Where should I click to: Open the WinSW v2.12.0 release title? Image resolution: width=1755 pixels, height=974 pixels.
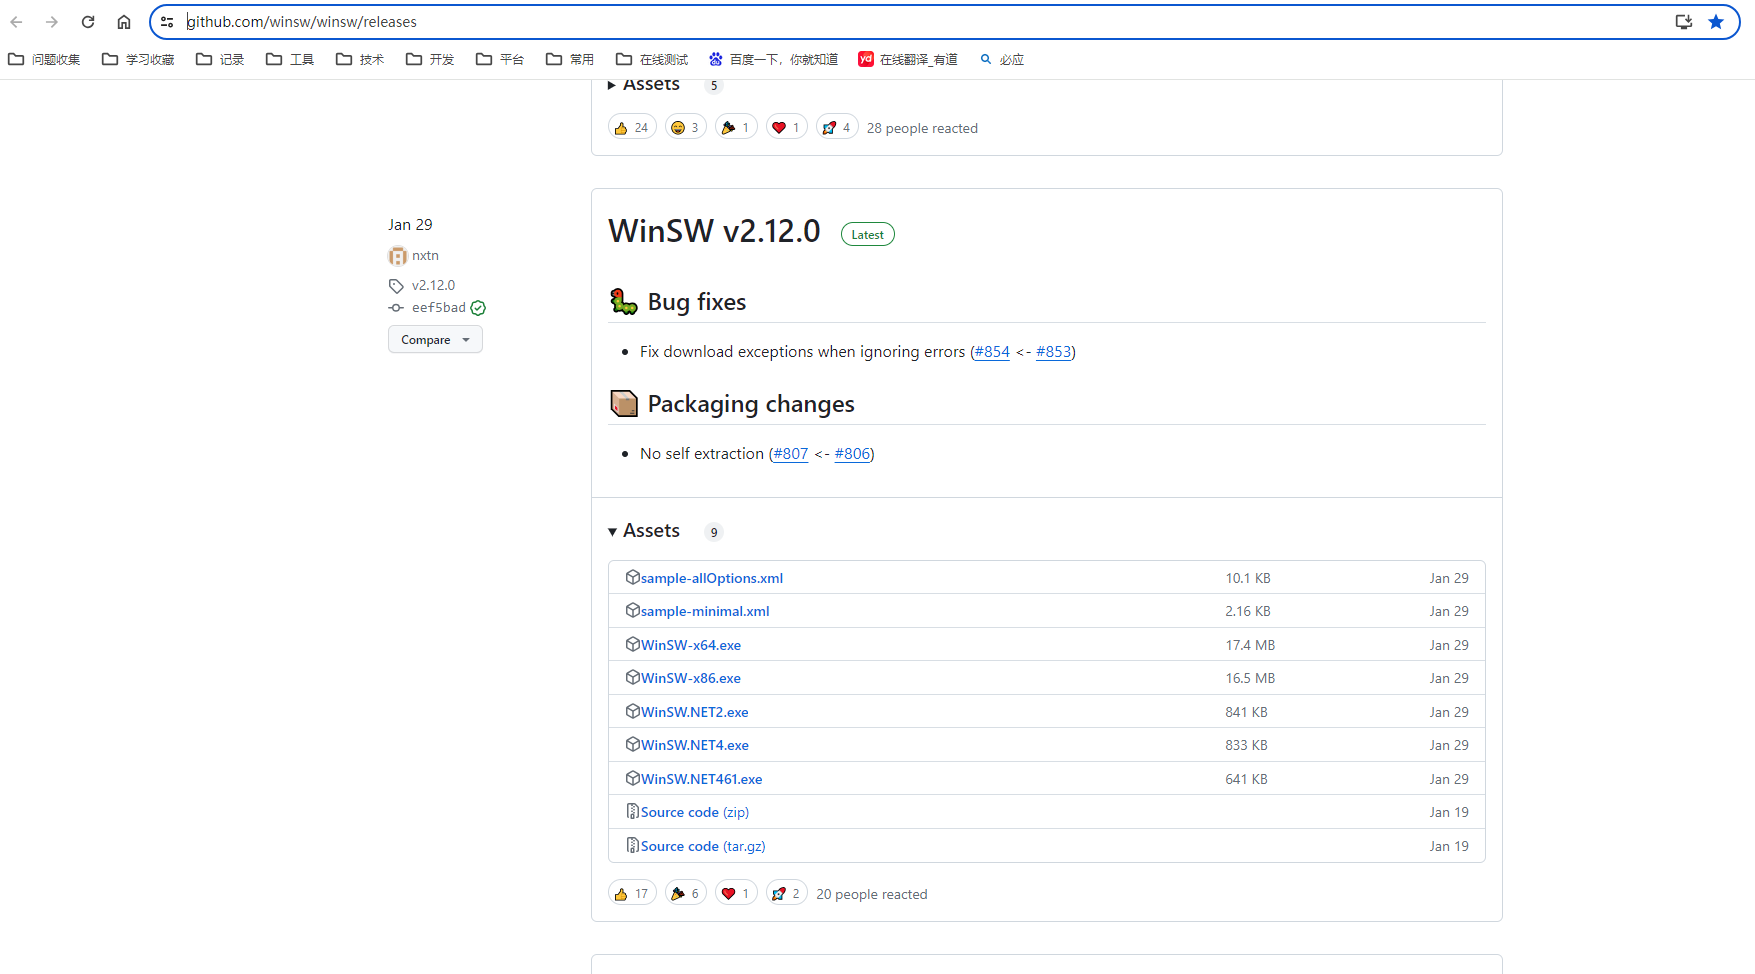(x=714, y=231)
